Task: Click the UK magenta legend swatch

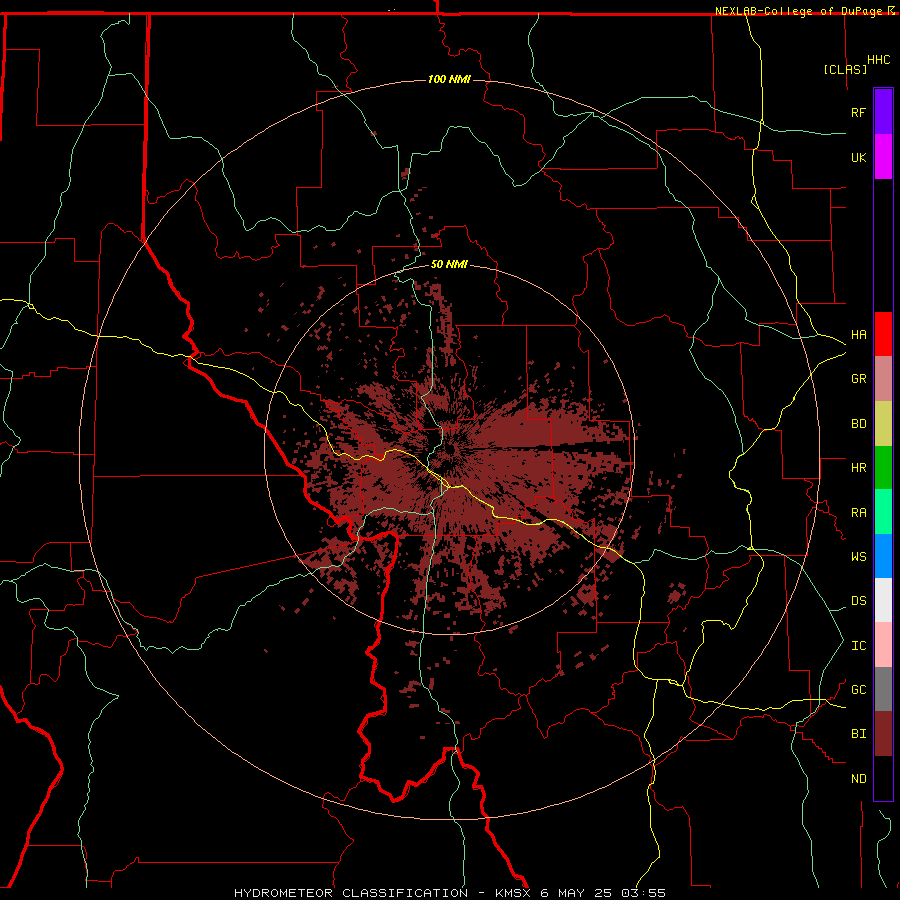Action: [883, 157]
